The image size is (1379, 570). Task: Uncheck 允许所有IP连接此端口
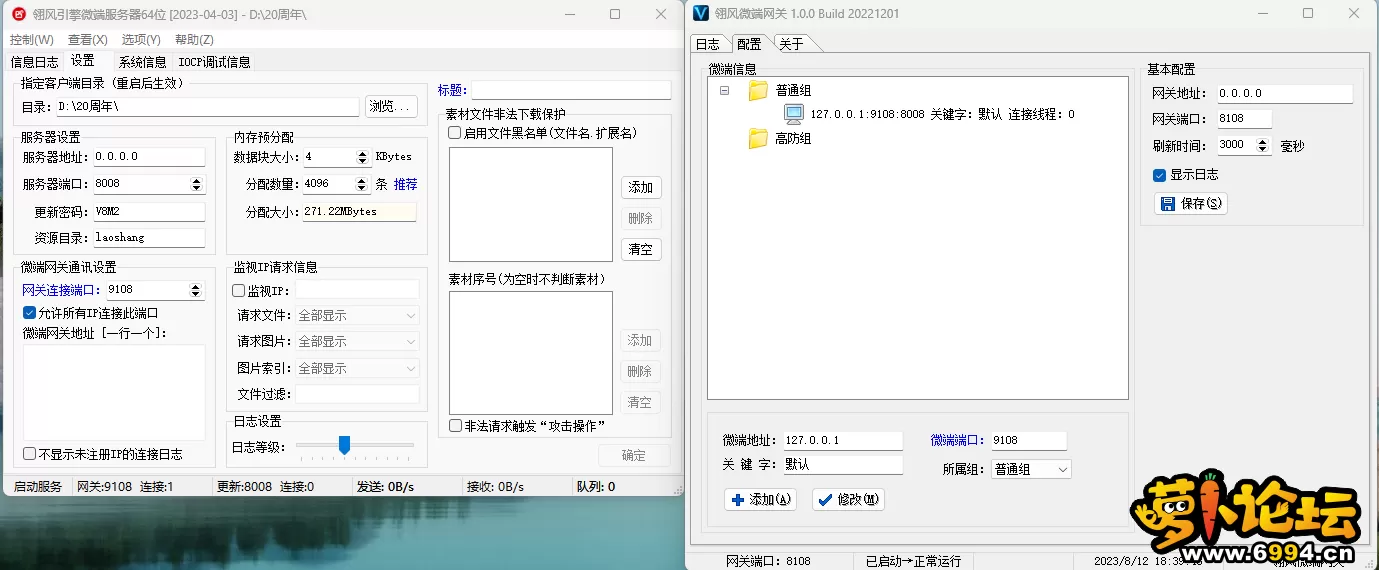[29, 313]
